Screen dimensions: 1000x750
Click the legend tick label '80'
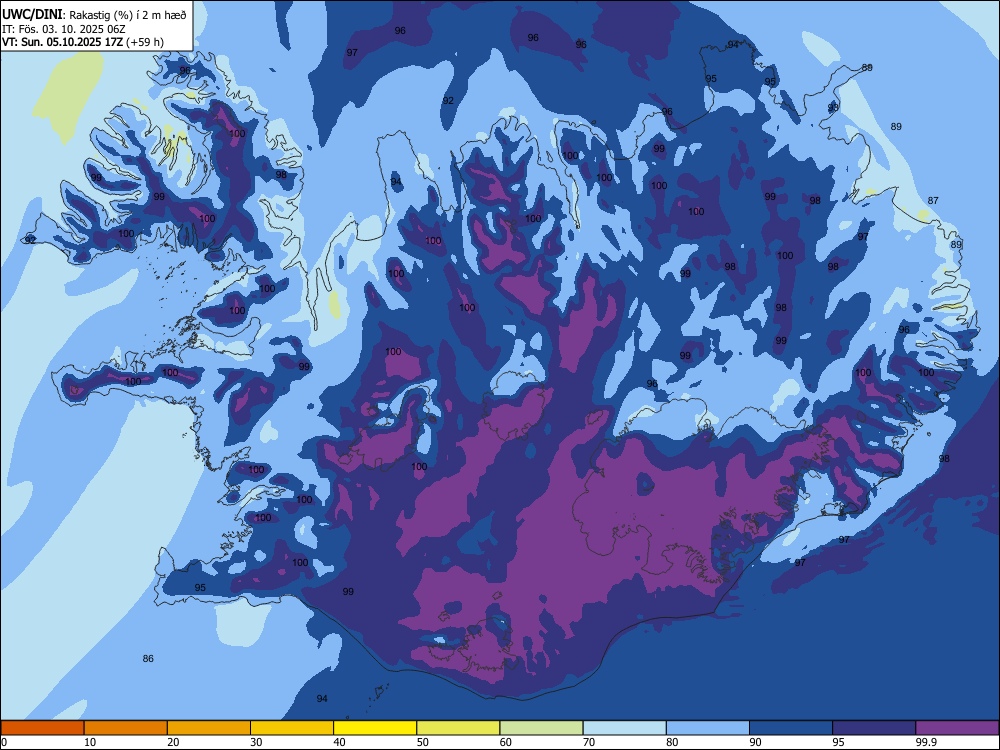click(x=672, y=742)
